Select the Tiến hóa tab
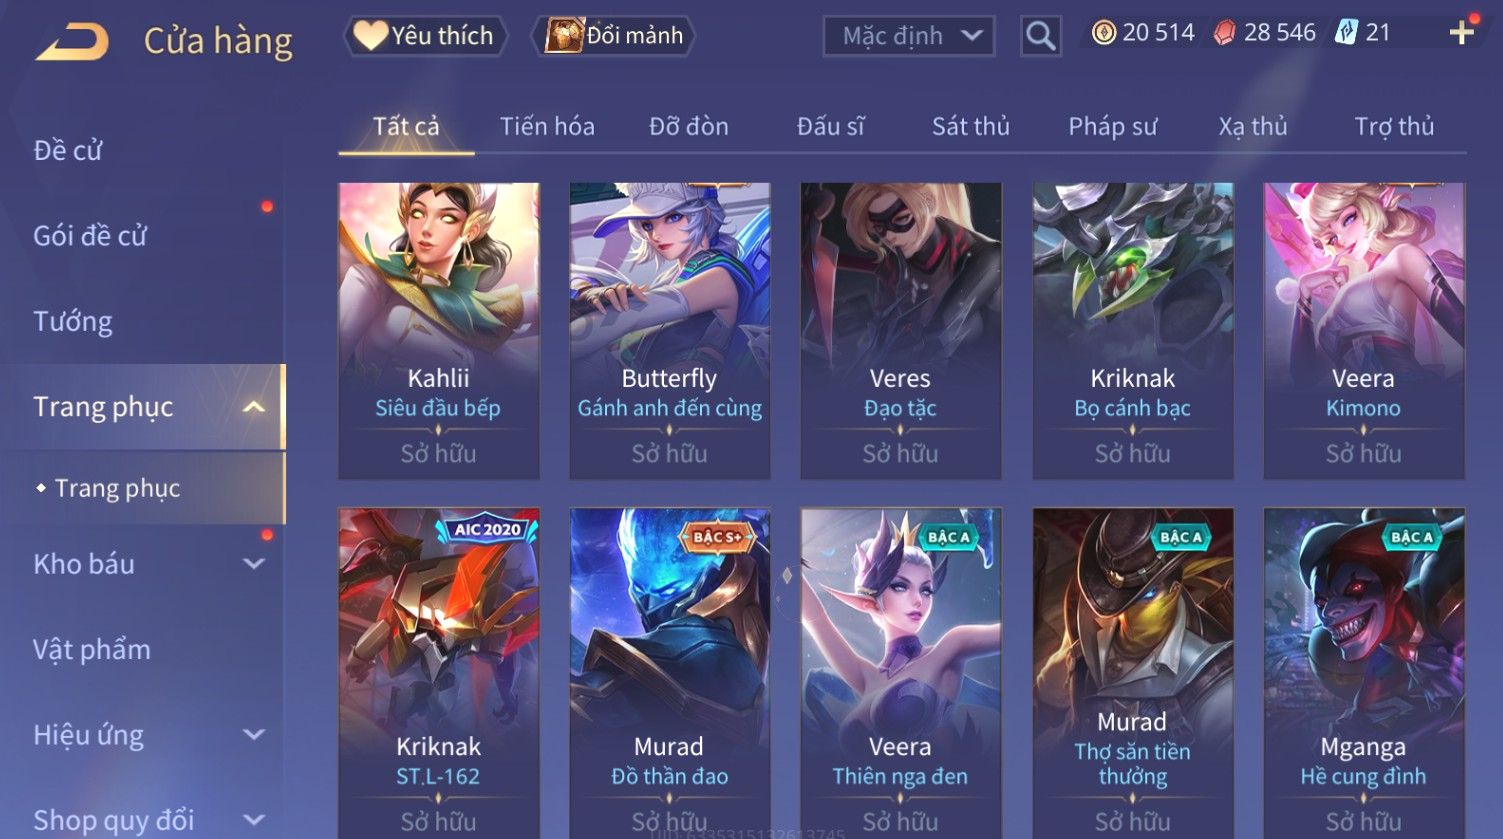This screenshot has width=1503, height=839. [x=547, y=127]
